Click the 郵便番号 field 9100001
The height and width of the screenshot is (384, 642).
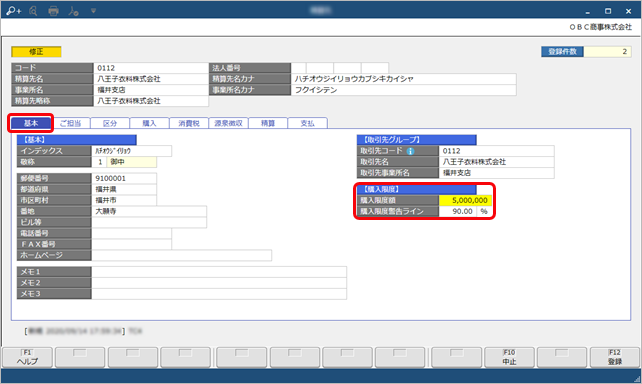coord(124,178)
